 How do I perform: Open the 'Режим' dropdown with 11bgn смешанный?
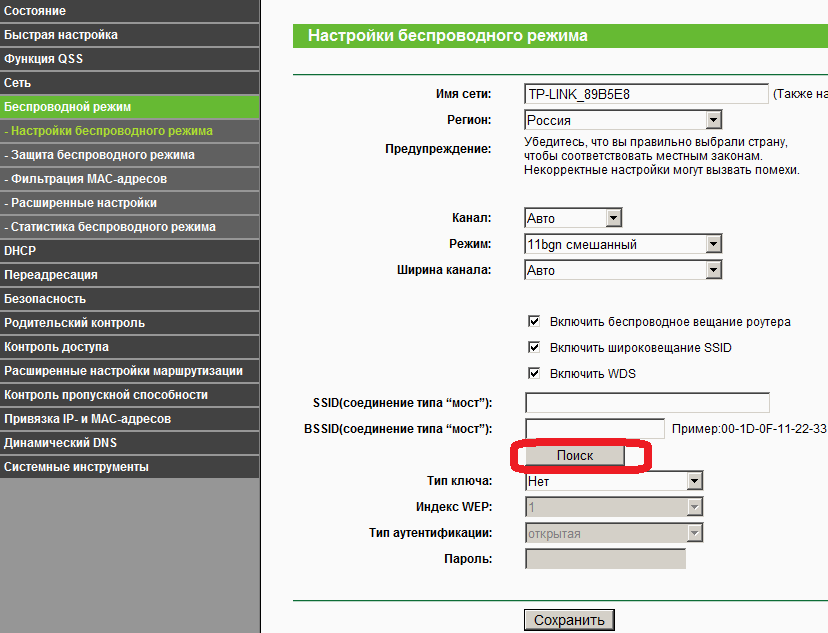point(622,244)
